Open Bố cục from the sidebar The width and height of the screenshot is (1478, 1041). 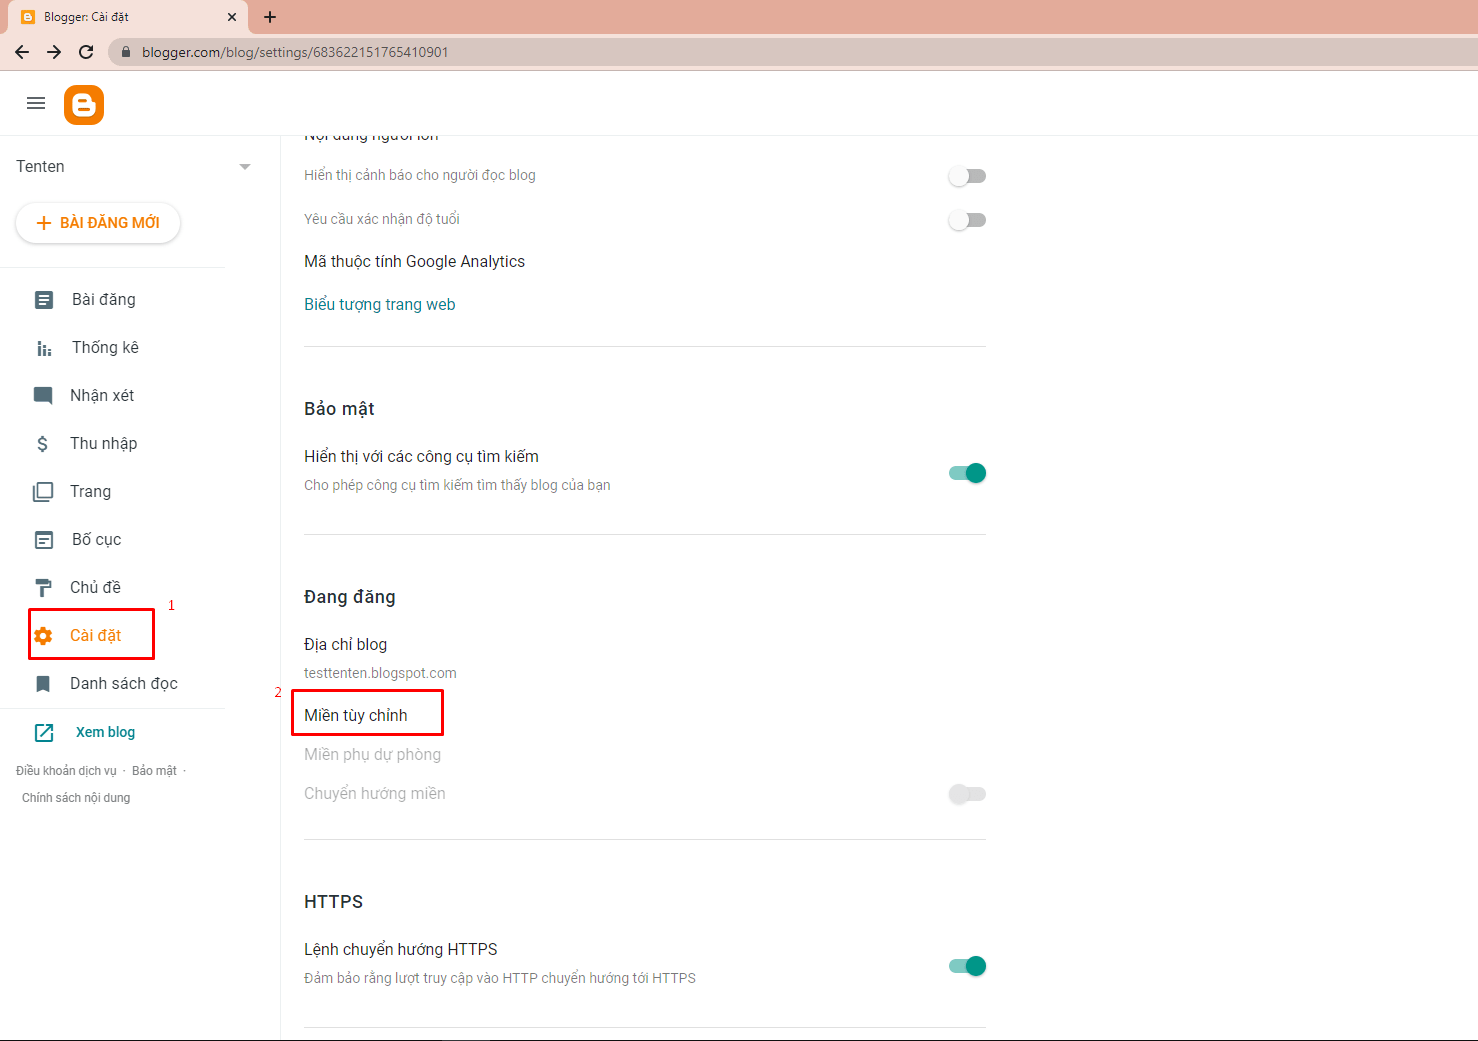96,540
